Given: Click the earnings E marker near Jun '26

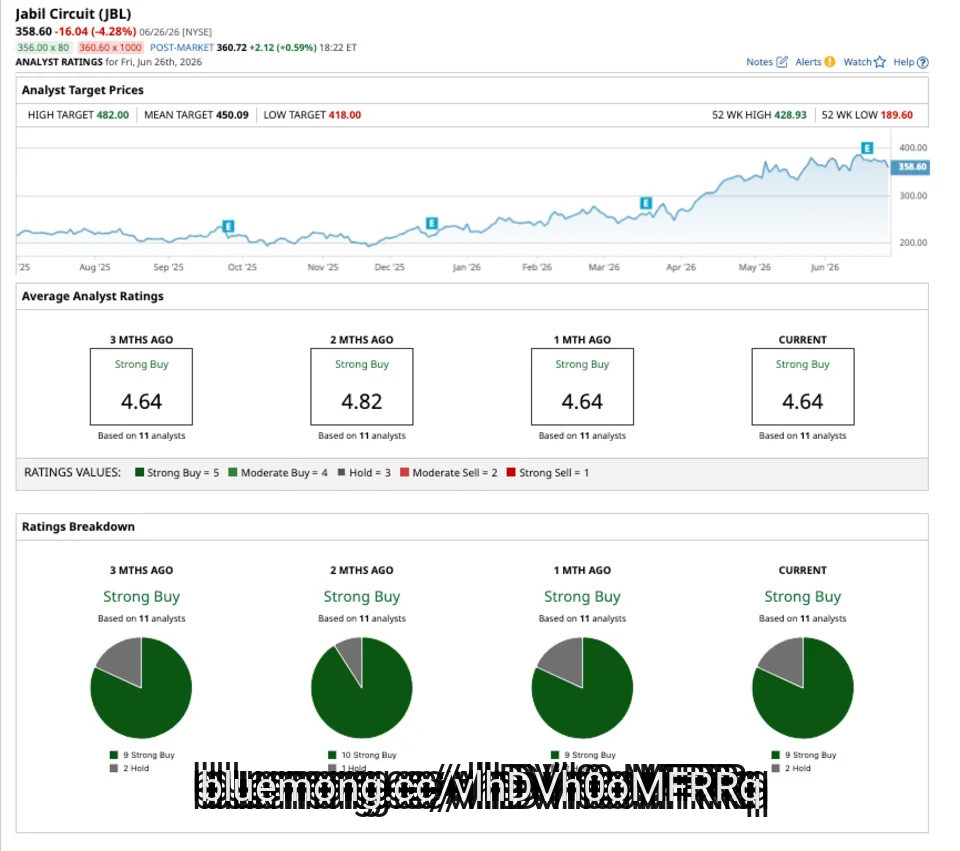Looking at the screenshot, I should [x=867, y=148].
